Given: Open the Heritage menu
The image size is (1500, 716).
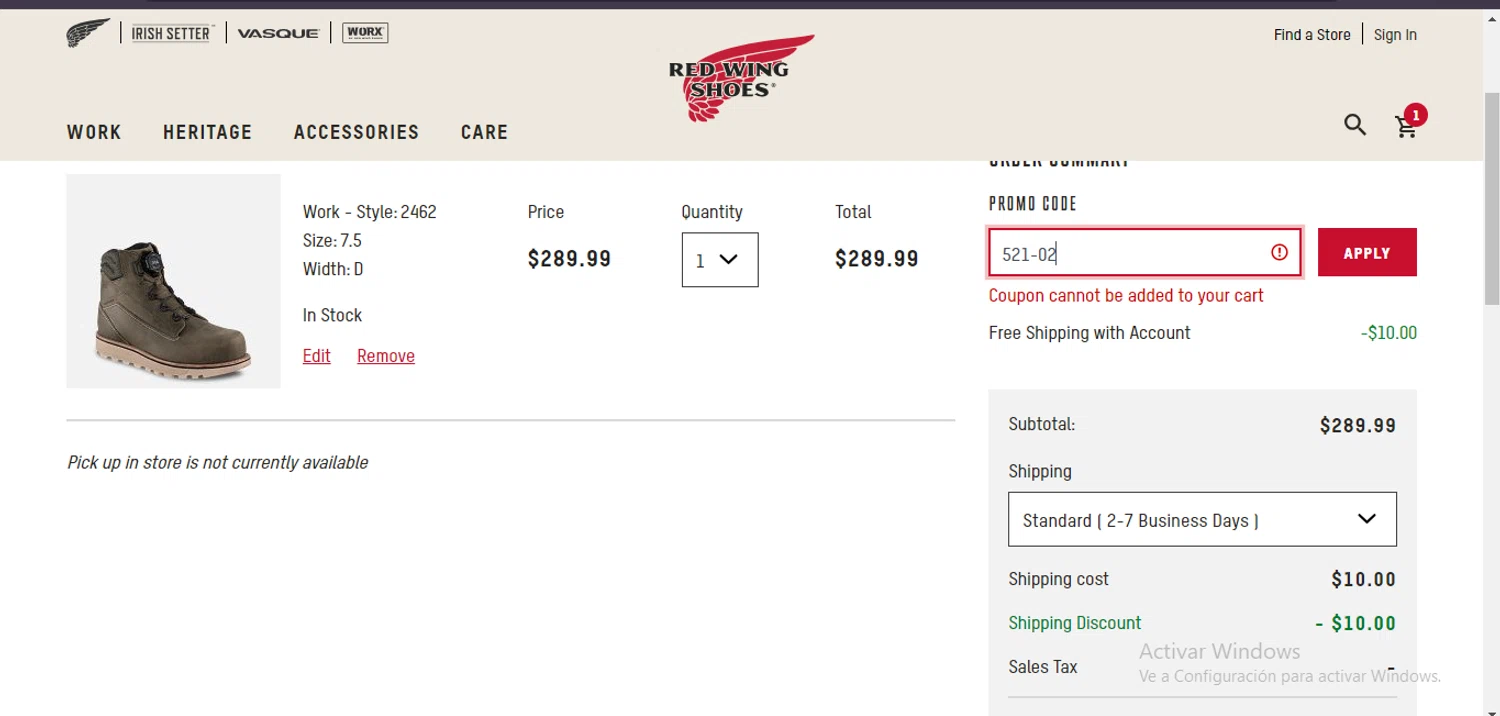Looking at the screenshot, I should coord(208,132).
